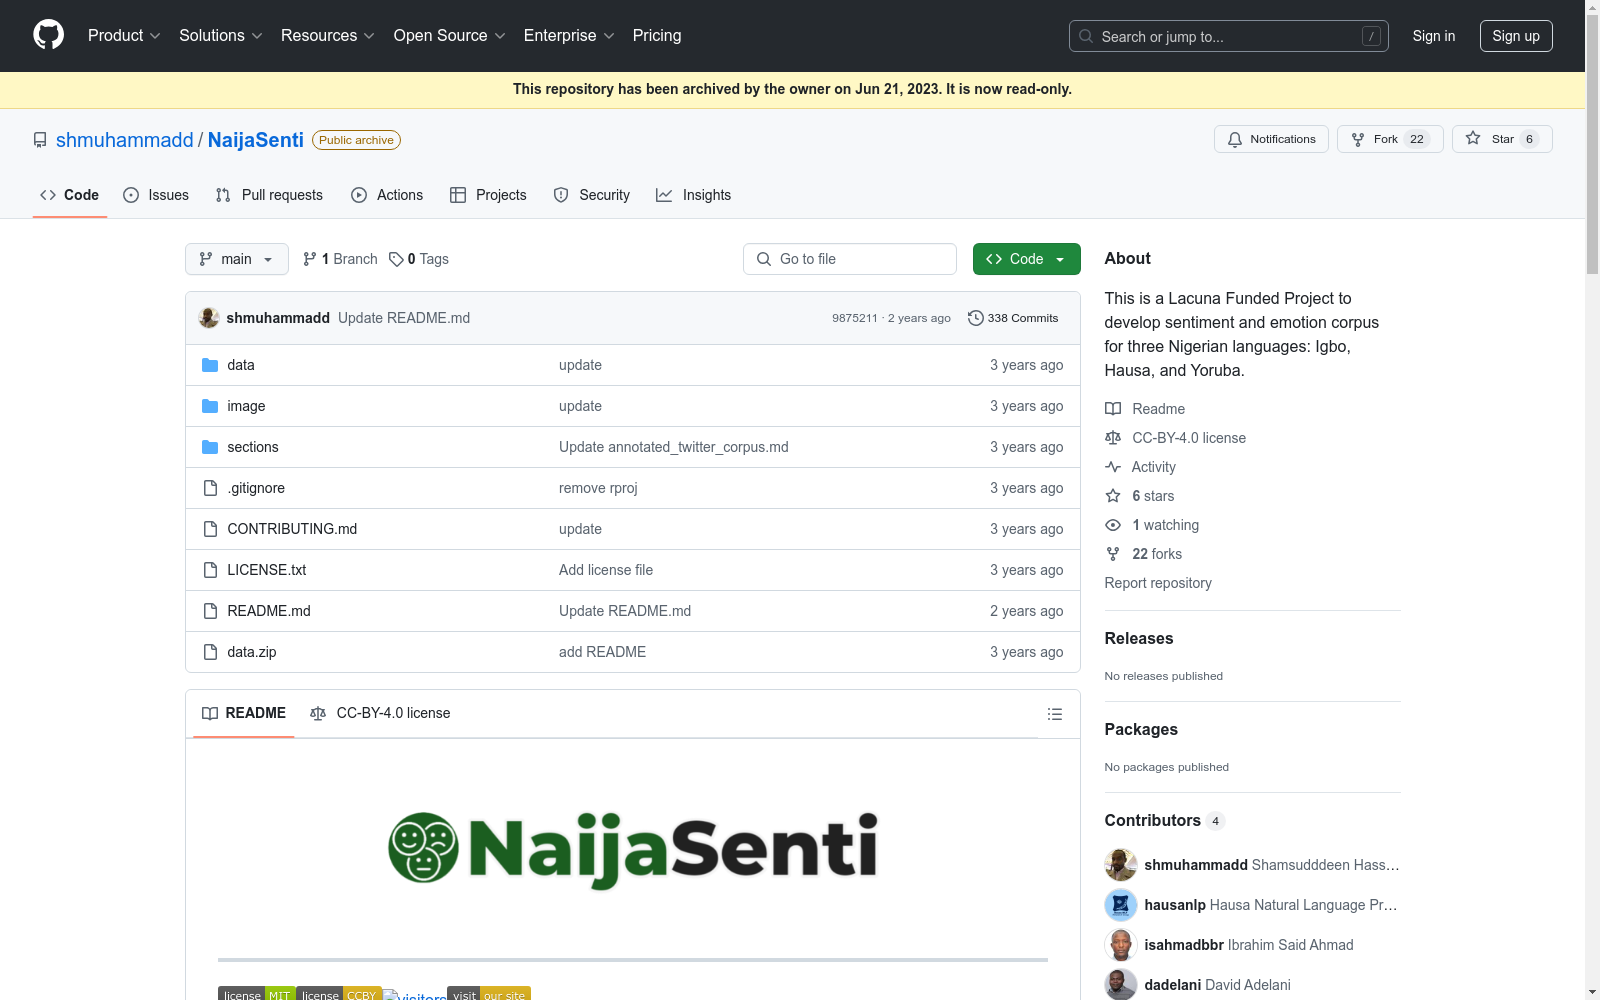Click the Activity pulse icon
The image size is (1600, 1000).
click(x=1113, y=467)
